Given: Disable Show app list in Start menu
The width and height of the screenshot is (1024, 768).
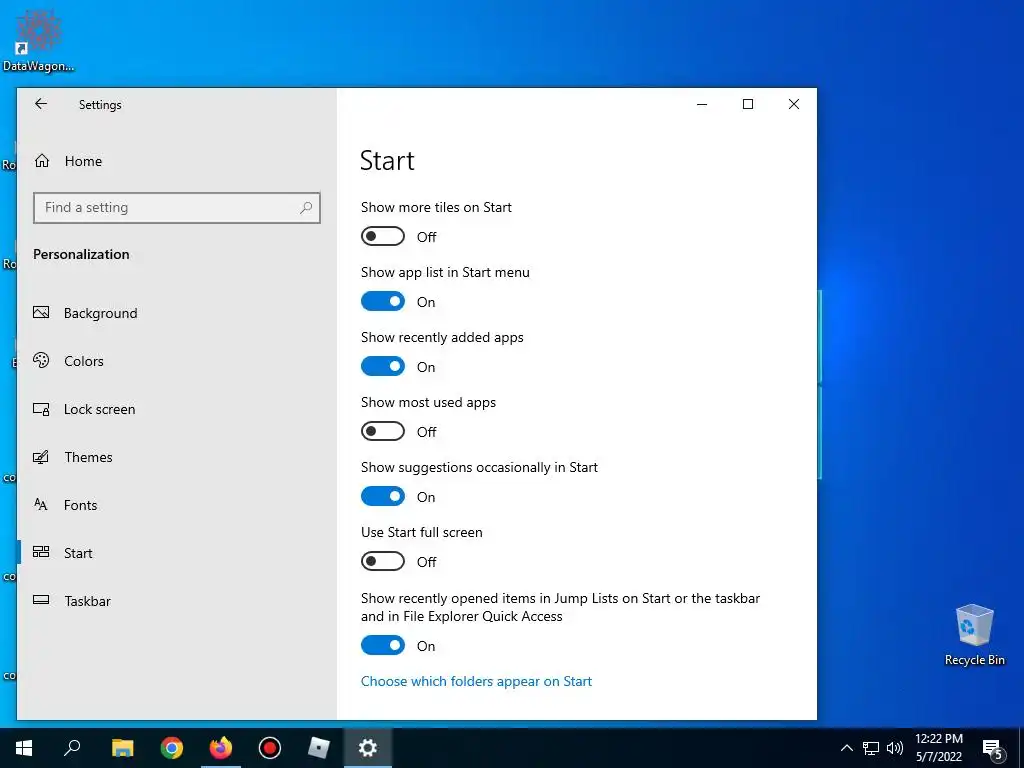Looking at the screenshot, I should (x=383, y=302).
